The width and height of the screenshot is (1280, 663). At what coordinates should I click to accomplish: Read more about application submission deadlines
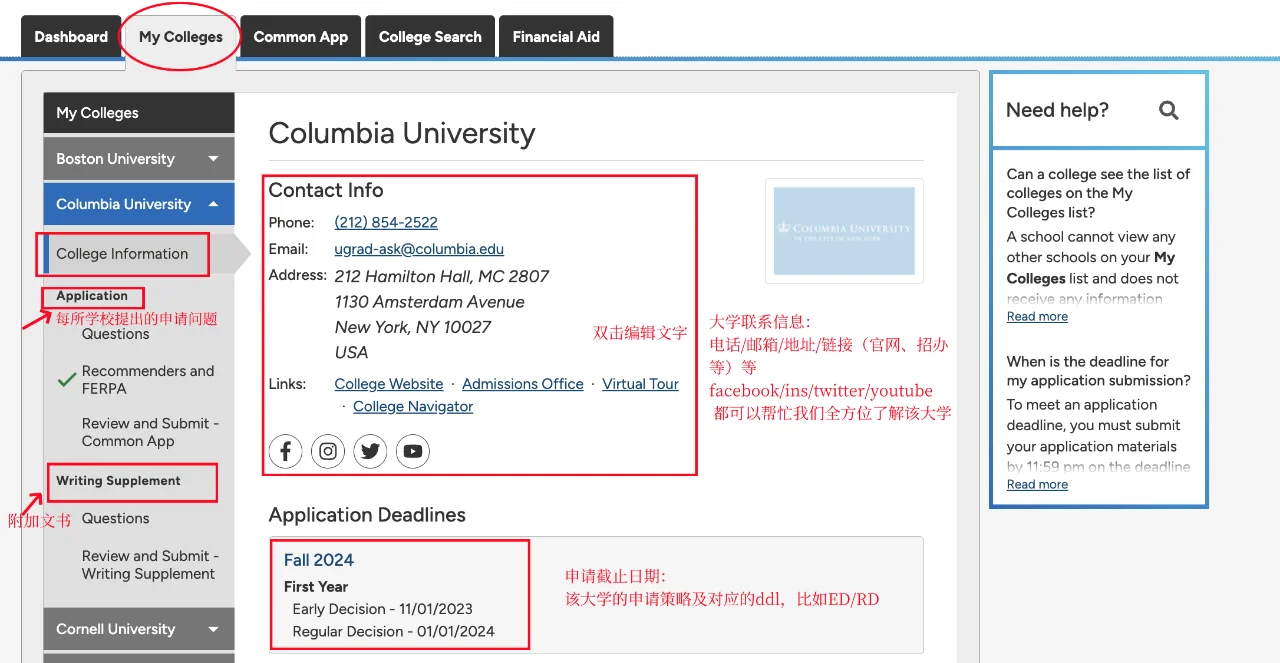[x=1037, y=484]
